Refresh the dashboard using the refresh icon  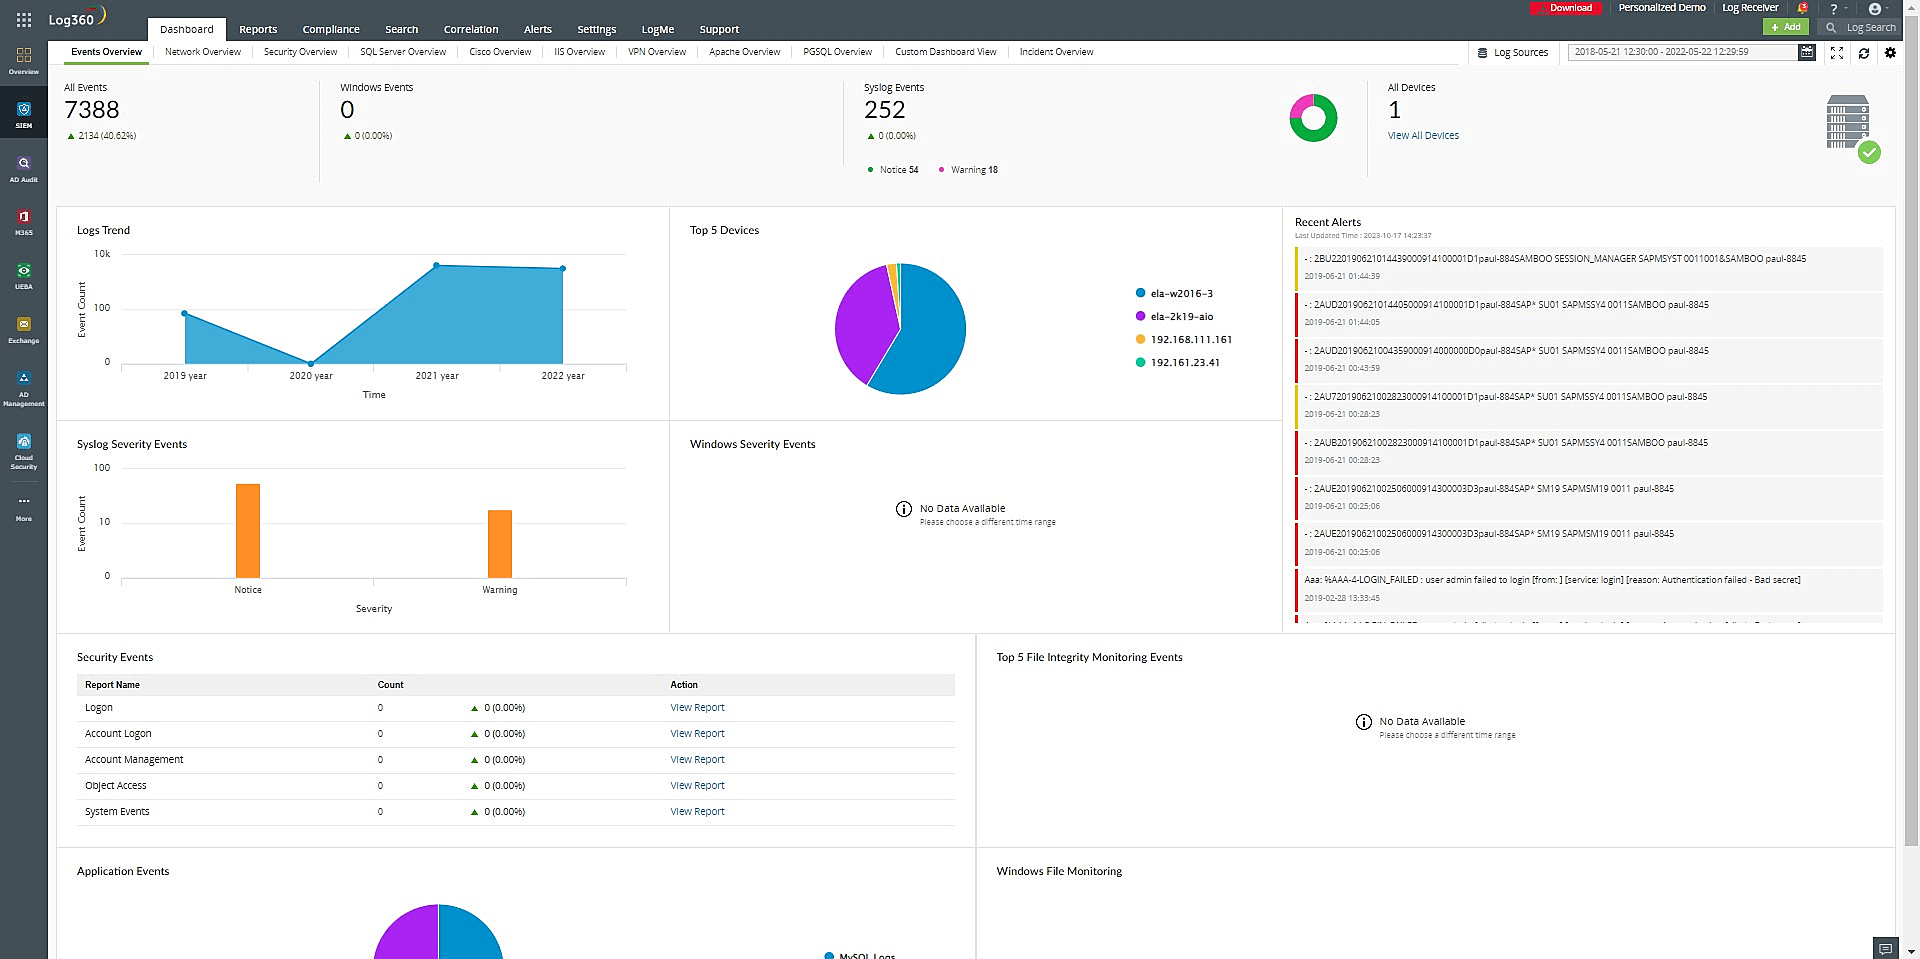(1863, 53)
